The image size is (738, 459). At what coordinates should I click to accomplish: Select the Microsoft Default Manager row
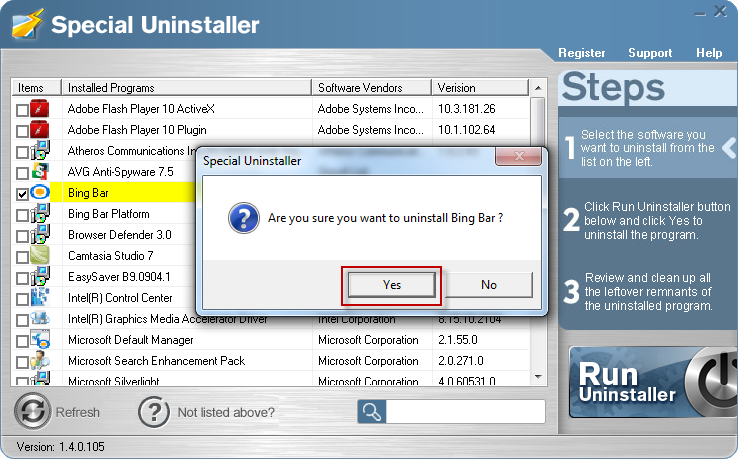271,339
